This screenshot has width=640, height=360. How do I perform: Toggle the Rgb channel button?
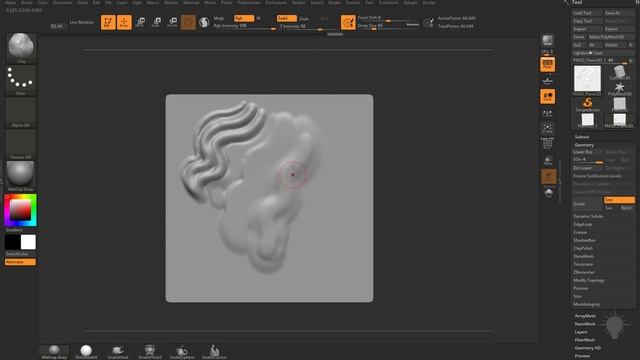[244, 18]
